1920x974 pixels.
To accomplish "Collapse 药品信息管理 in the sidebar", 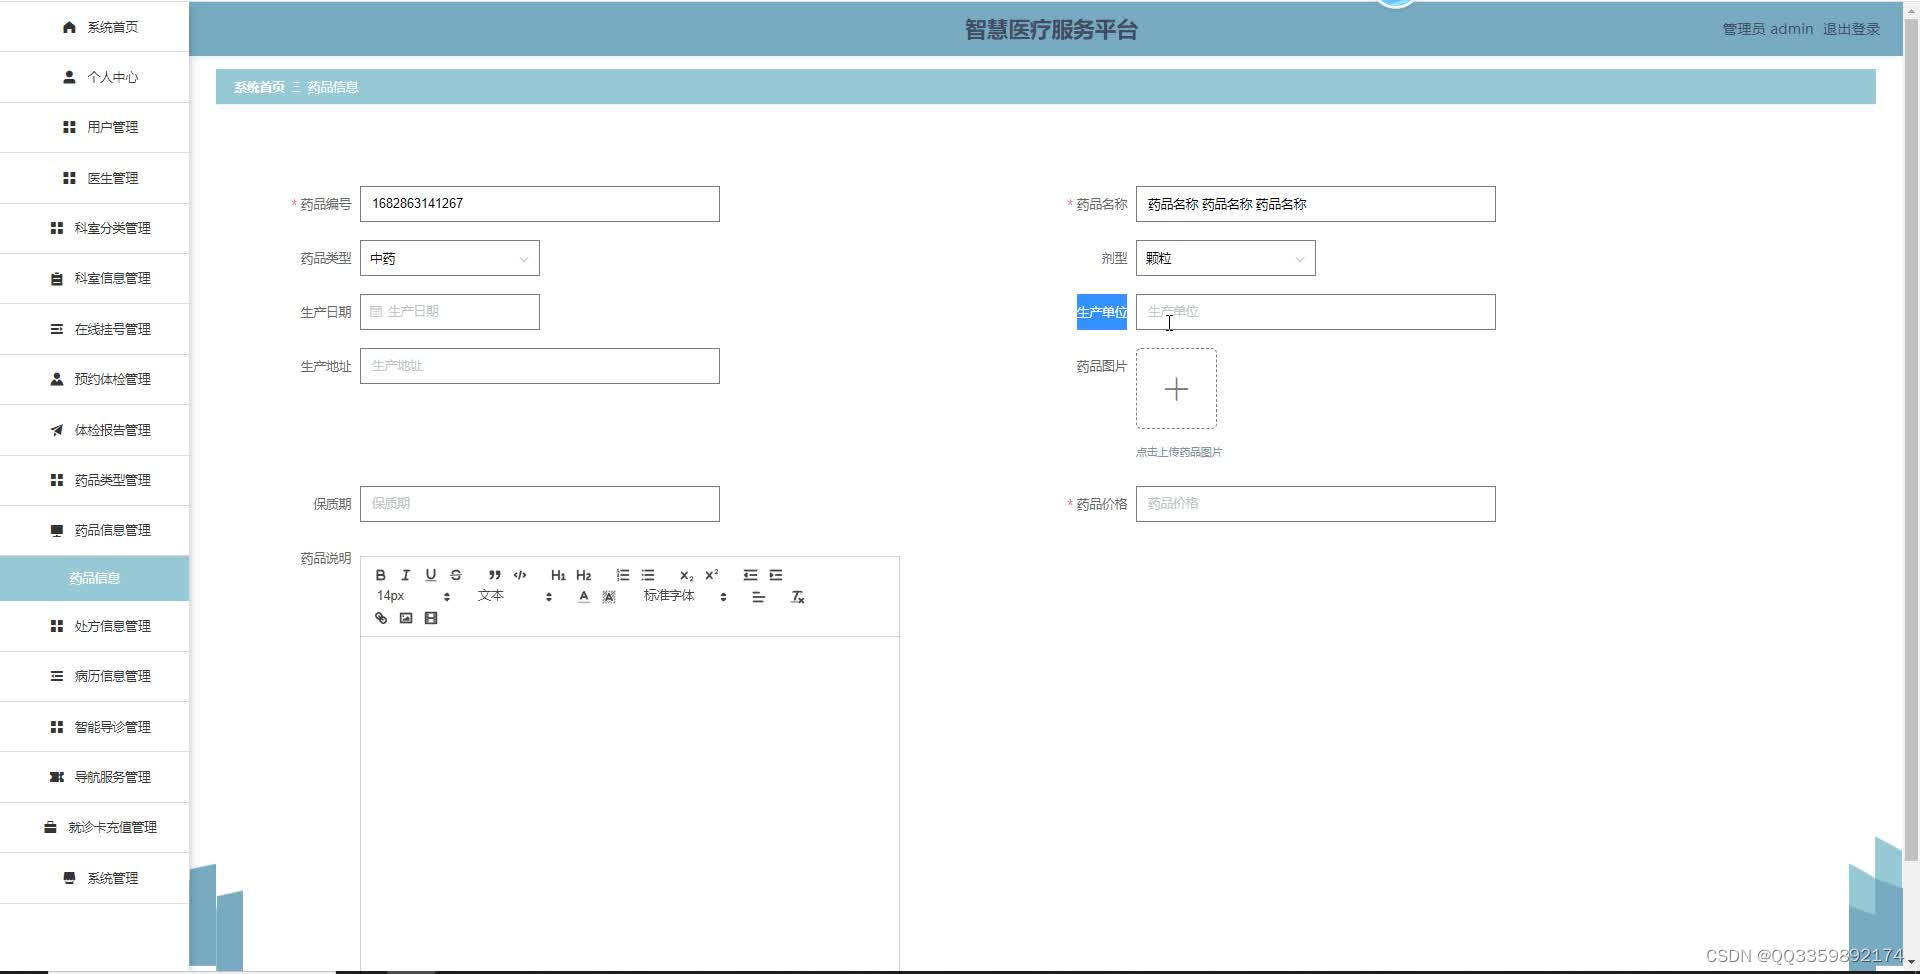I will coord(94,530).
